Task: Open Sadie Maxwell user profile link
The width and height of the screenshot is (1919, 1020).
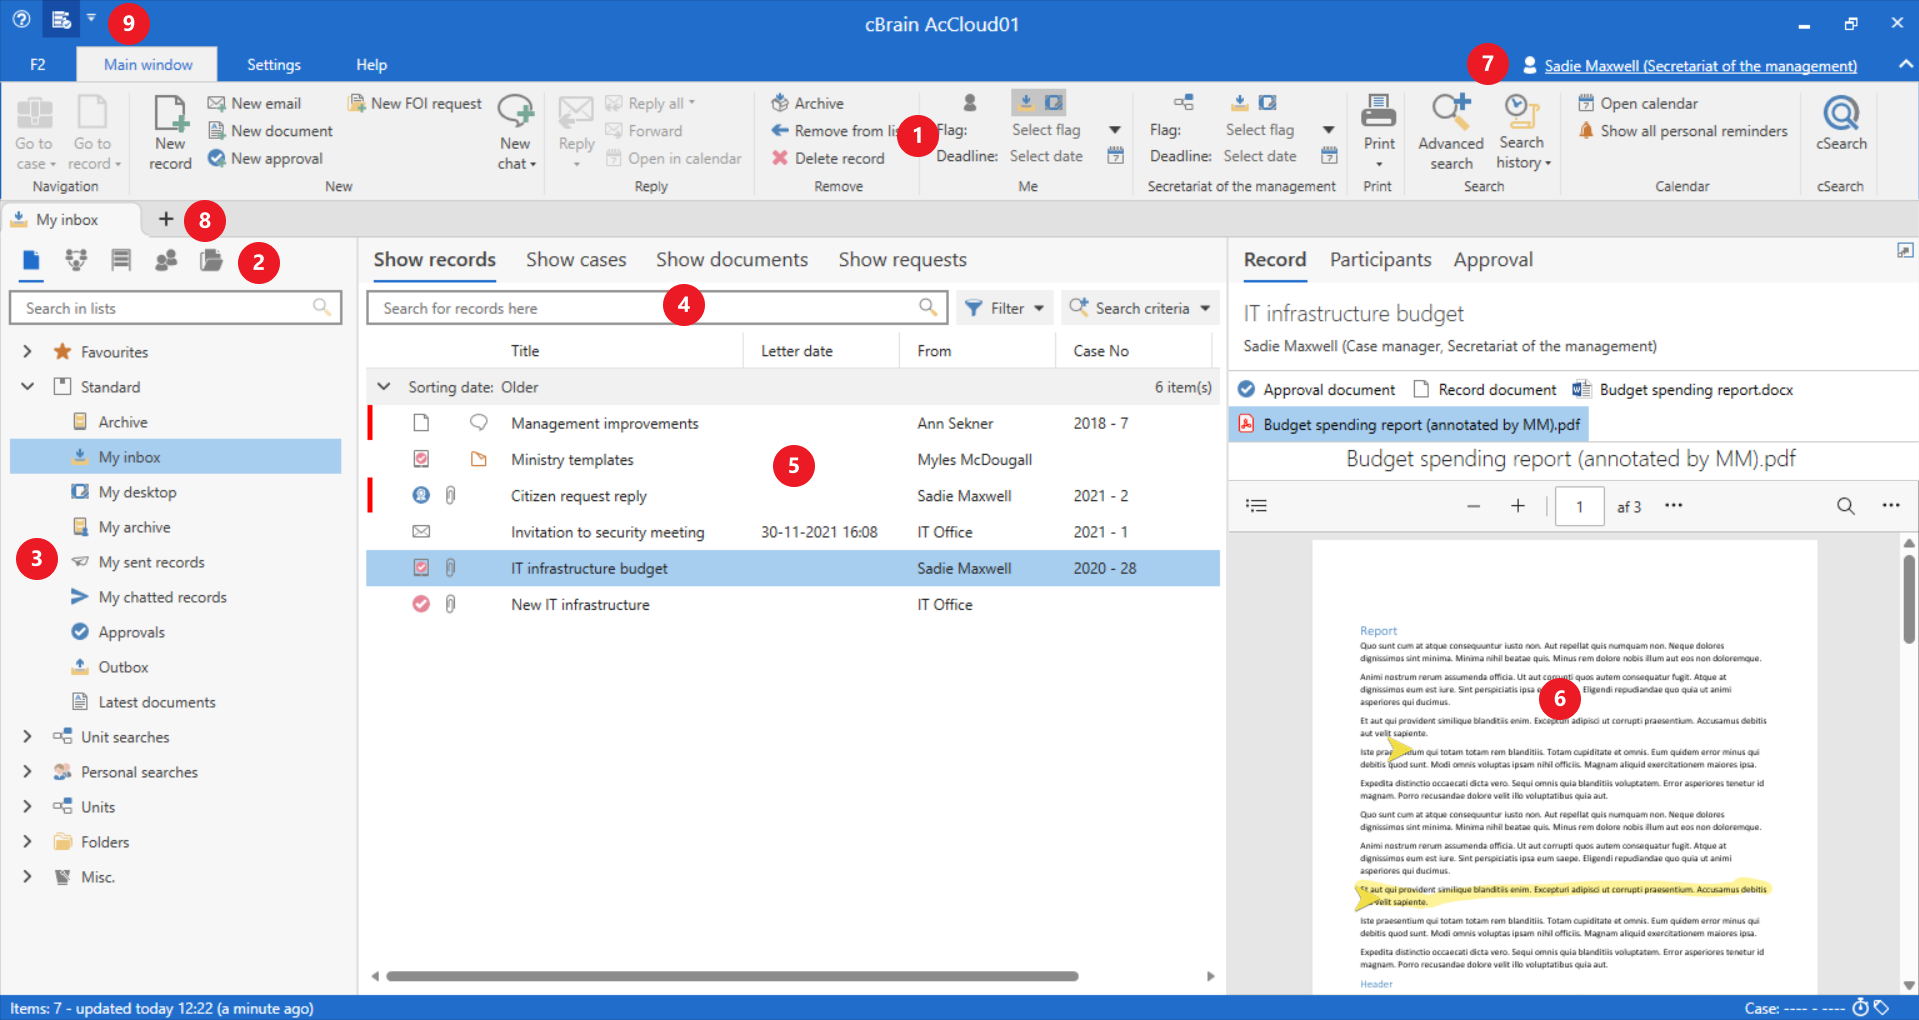Action: (x=1700, y=66)
